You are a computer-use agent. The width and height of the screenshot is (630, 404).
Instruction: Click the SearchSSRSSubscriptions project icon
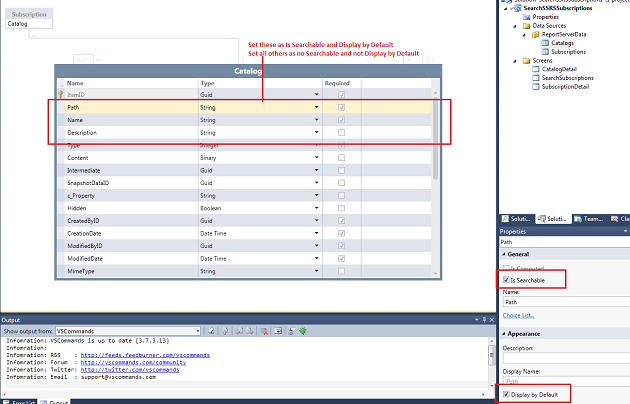pos(518,8)
